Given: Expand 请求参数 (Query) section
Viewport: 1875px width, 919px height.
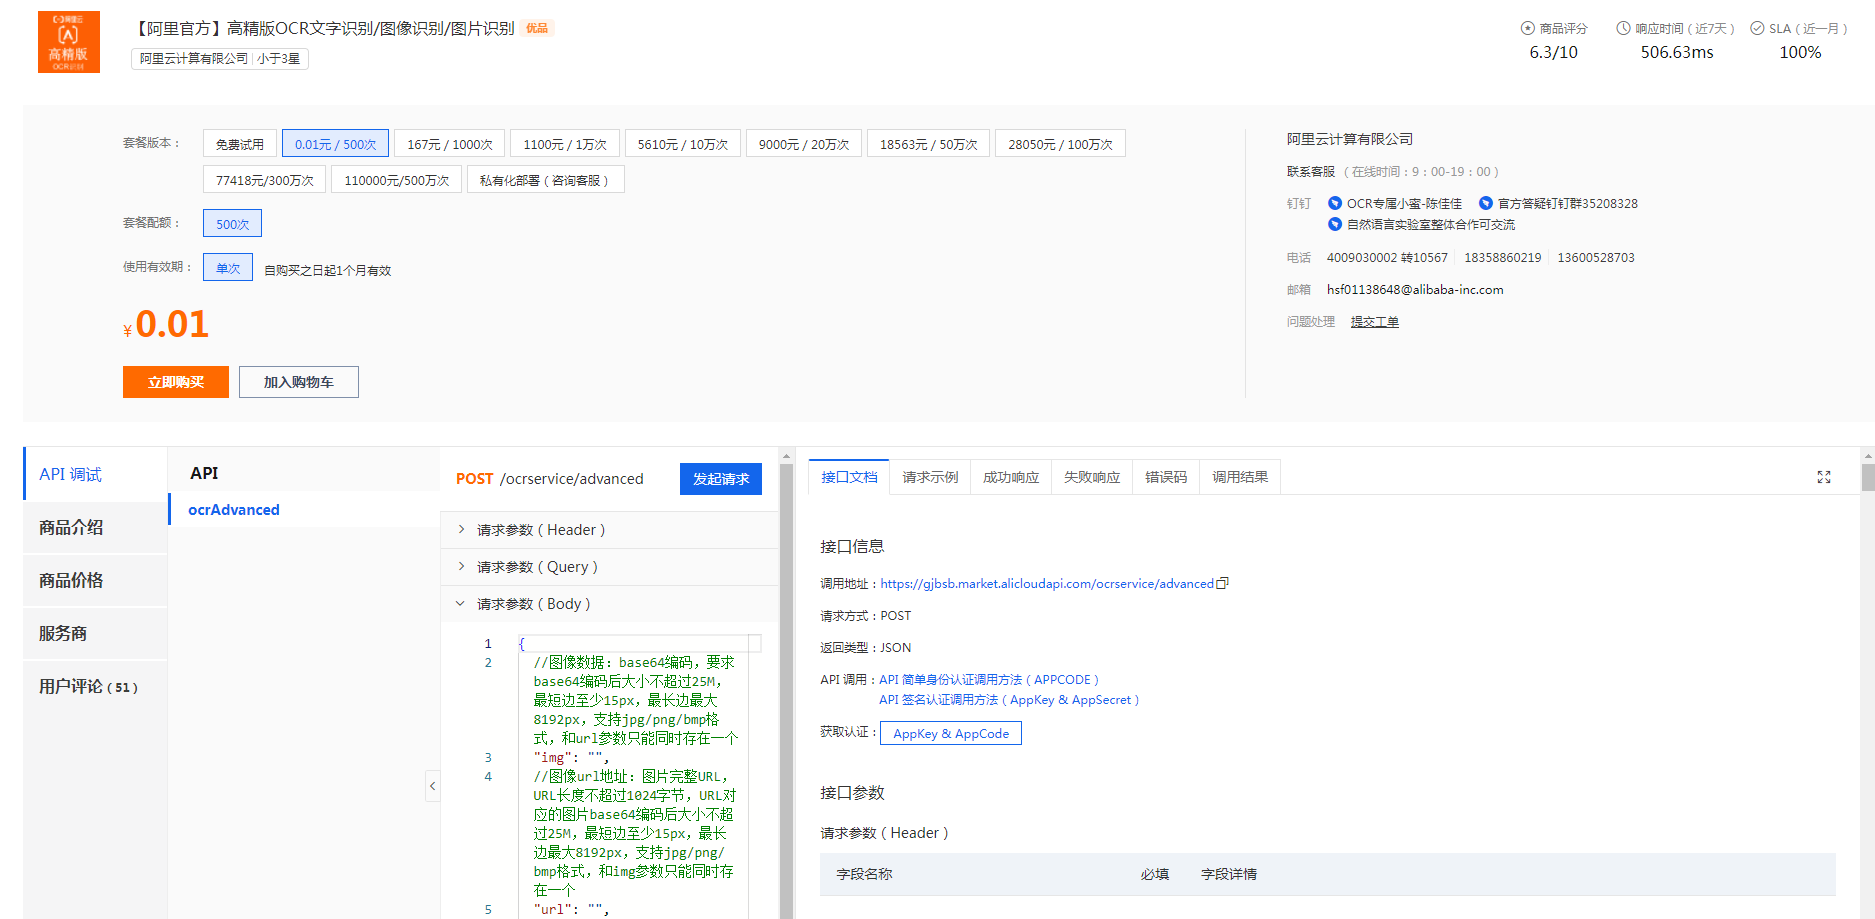Looking at the screenshot, I should tap(609, 567).
